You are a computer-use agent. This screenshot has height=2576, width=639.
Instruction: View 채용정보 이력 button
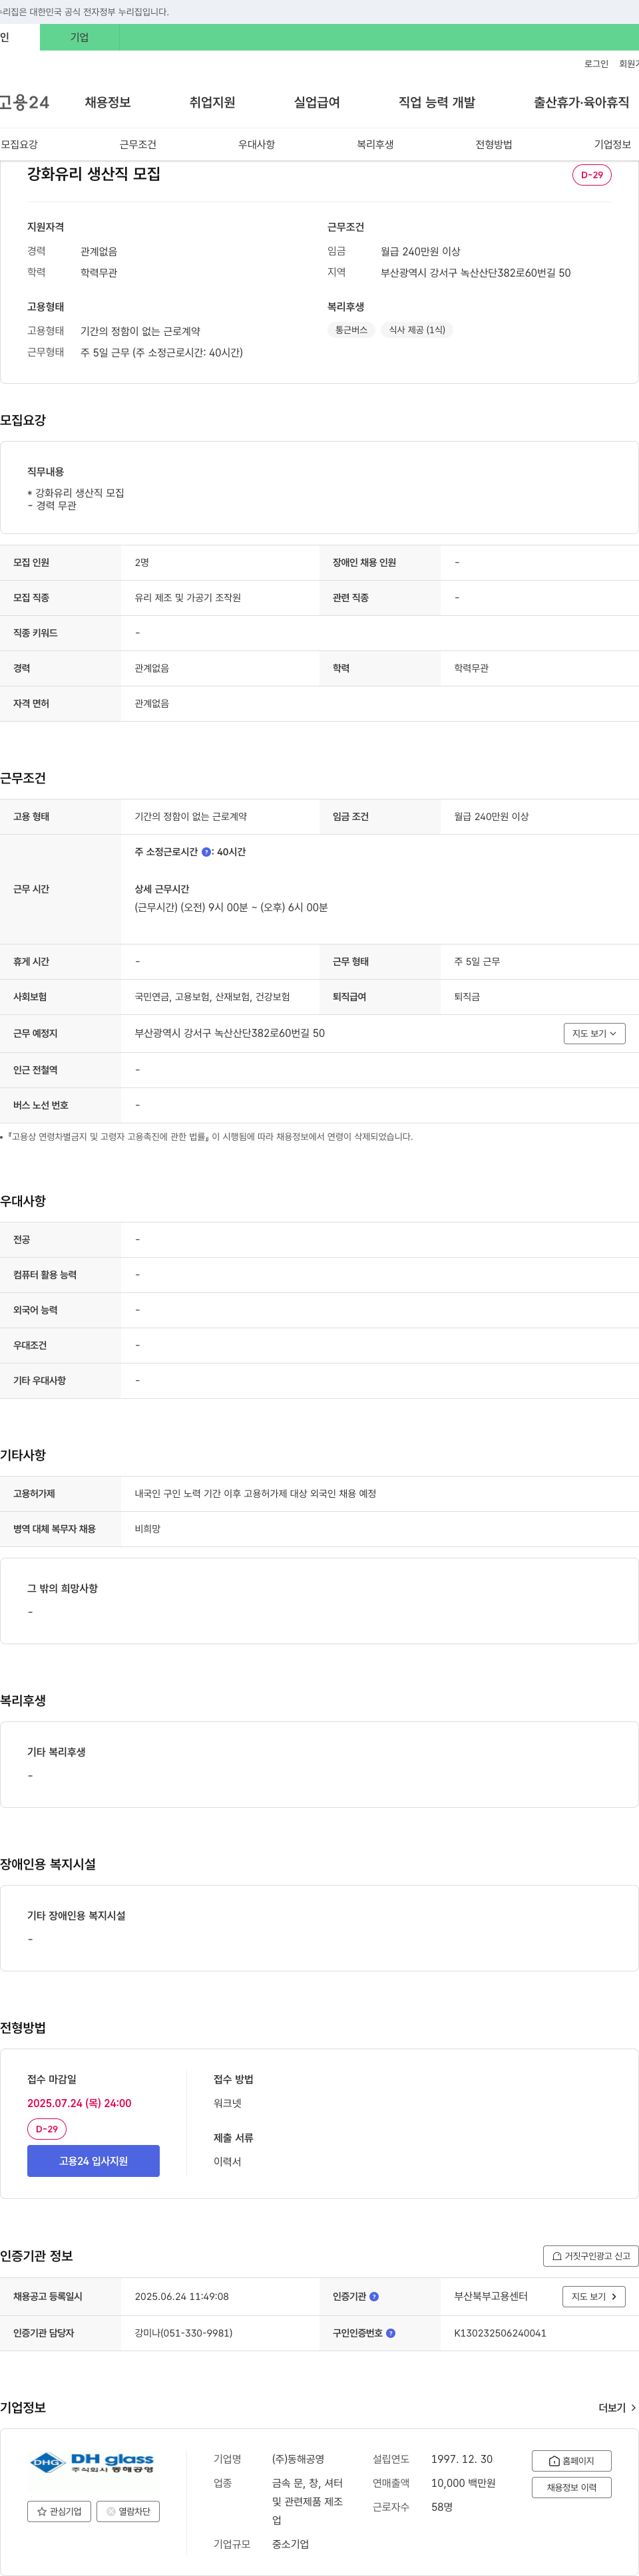(x=571, y=2487)
